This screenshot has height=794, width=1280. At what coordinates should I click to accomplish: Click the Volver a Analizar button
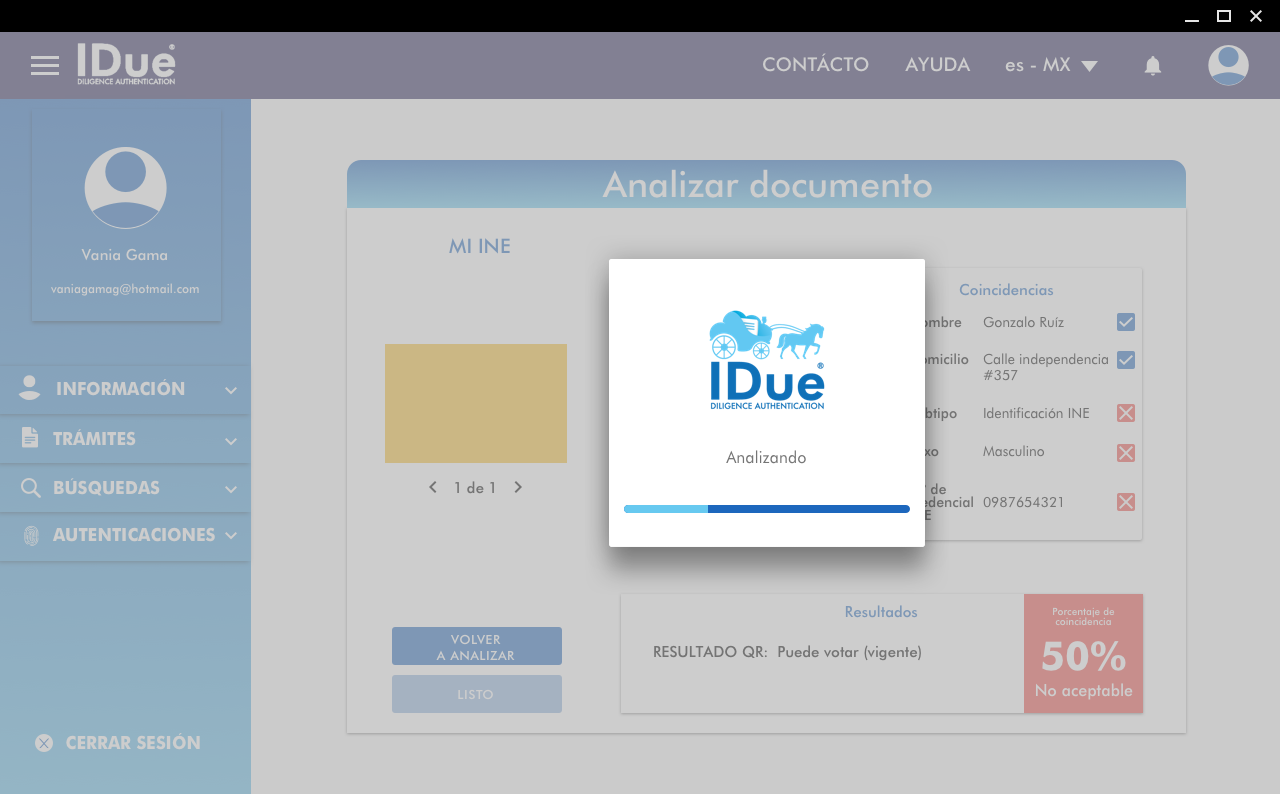coord(477,647)
